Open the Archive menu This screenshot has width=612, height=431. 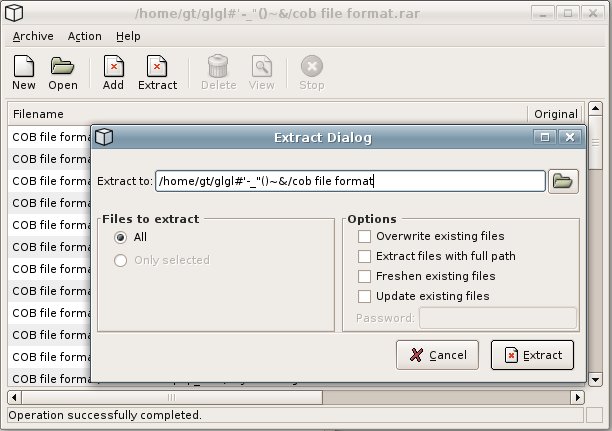33,36
